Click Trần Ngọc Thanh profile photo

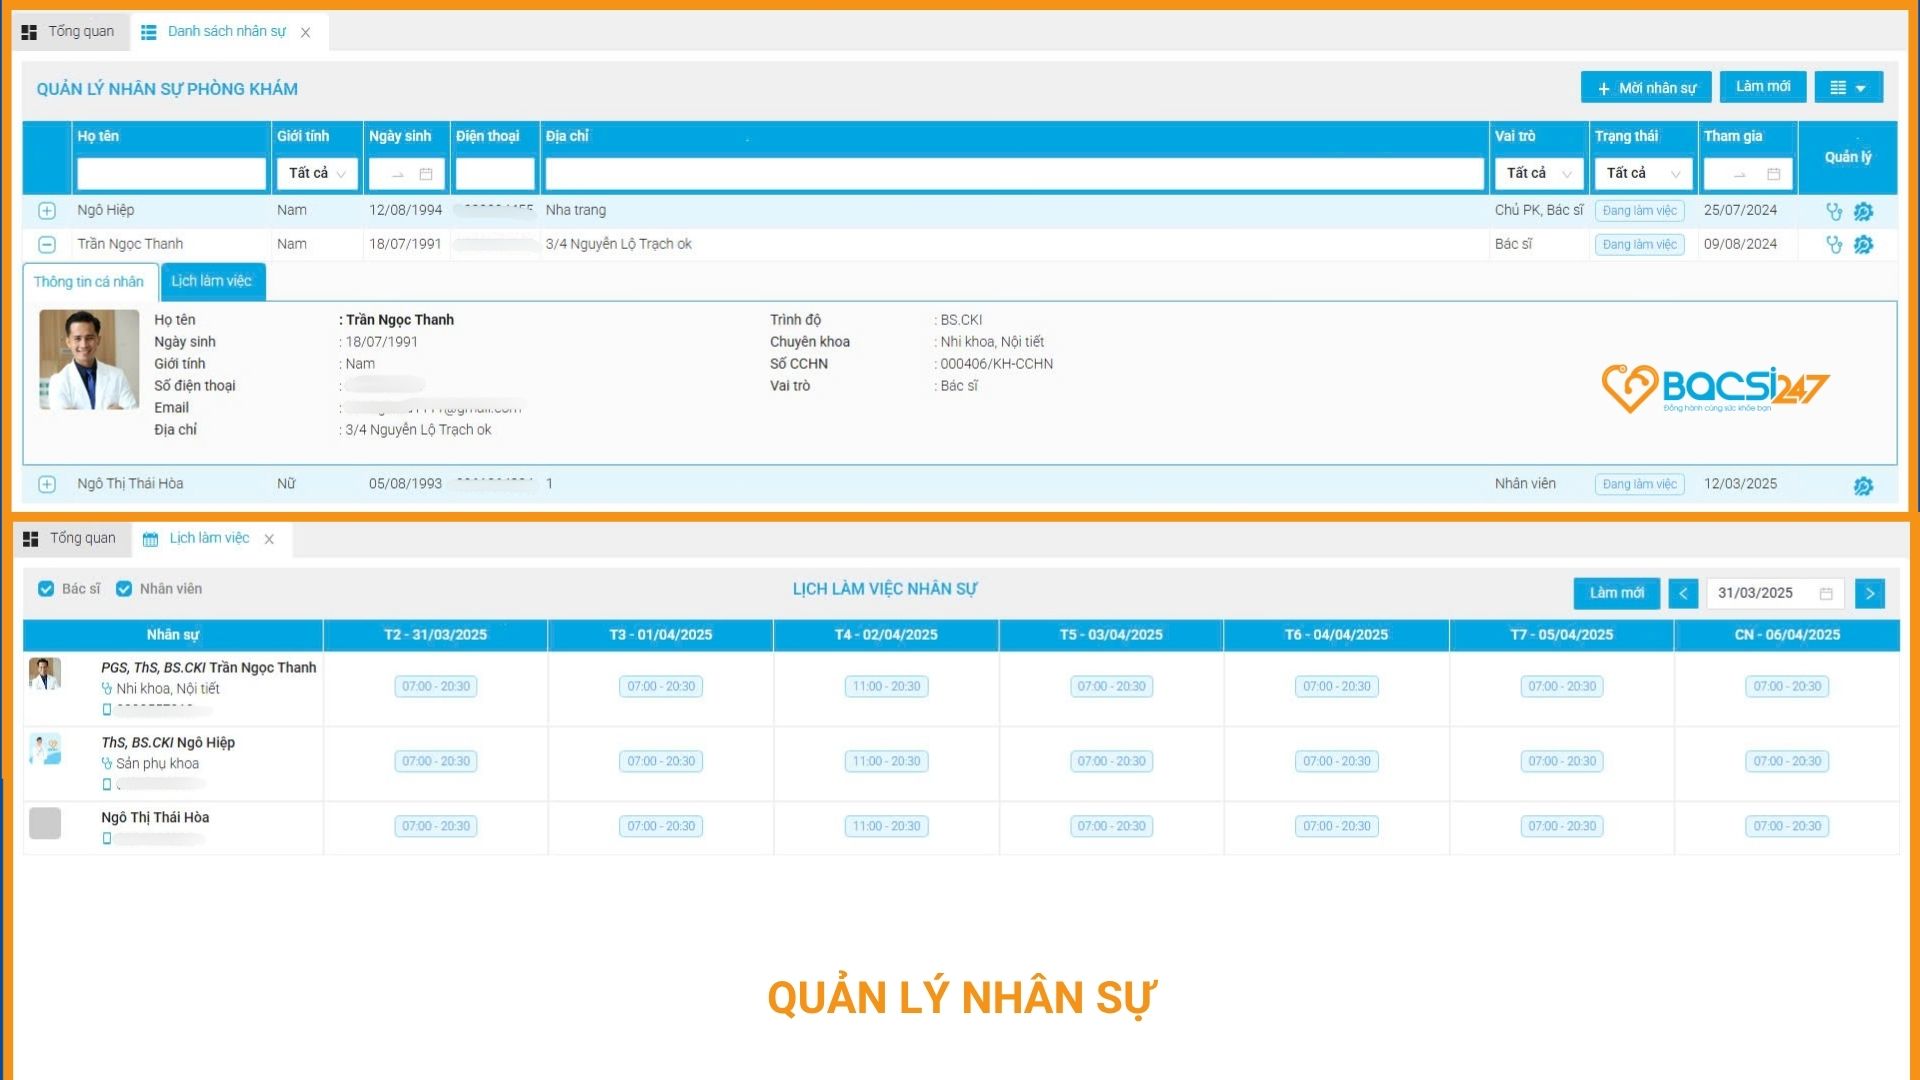click(x=89, y=360)
